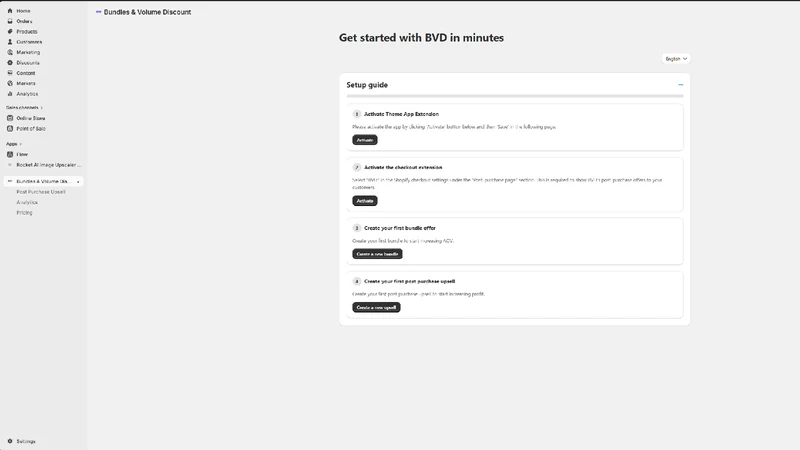Click 'Create your first bundle offer' heading
The image size is (800, 450).
pyautogui.click(x=400, y=228)
